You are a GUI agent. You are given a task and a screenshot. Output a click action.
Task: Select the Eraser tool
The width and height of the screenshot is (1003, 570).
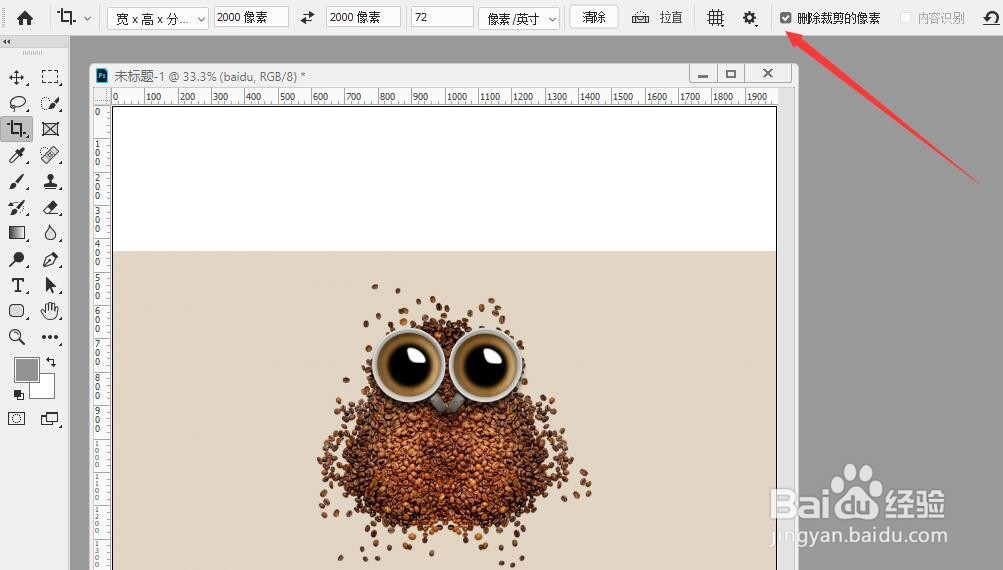tap(51, 207)
